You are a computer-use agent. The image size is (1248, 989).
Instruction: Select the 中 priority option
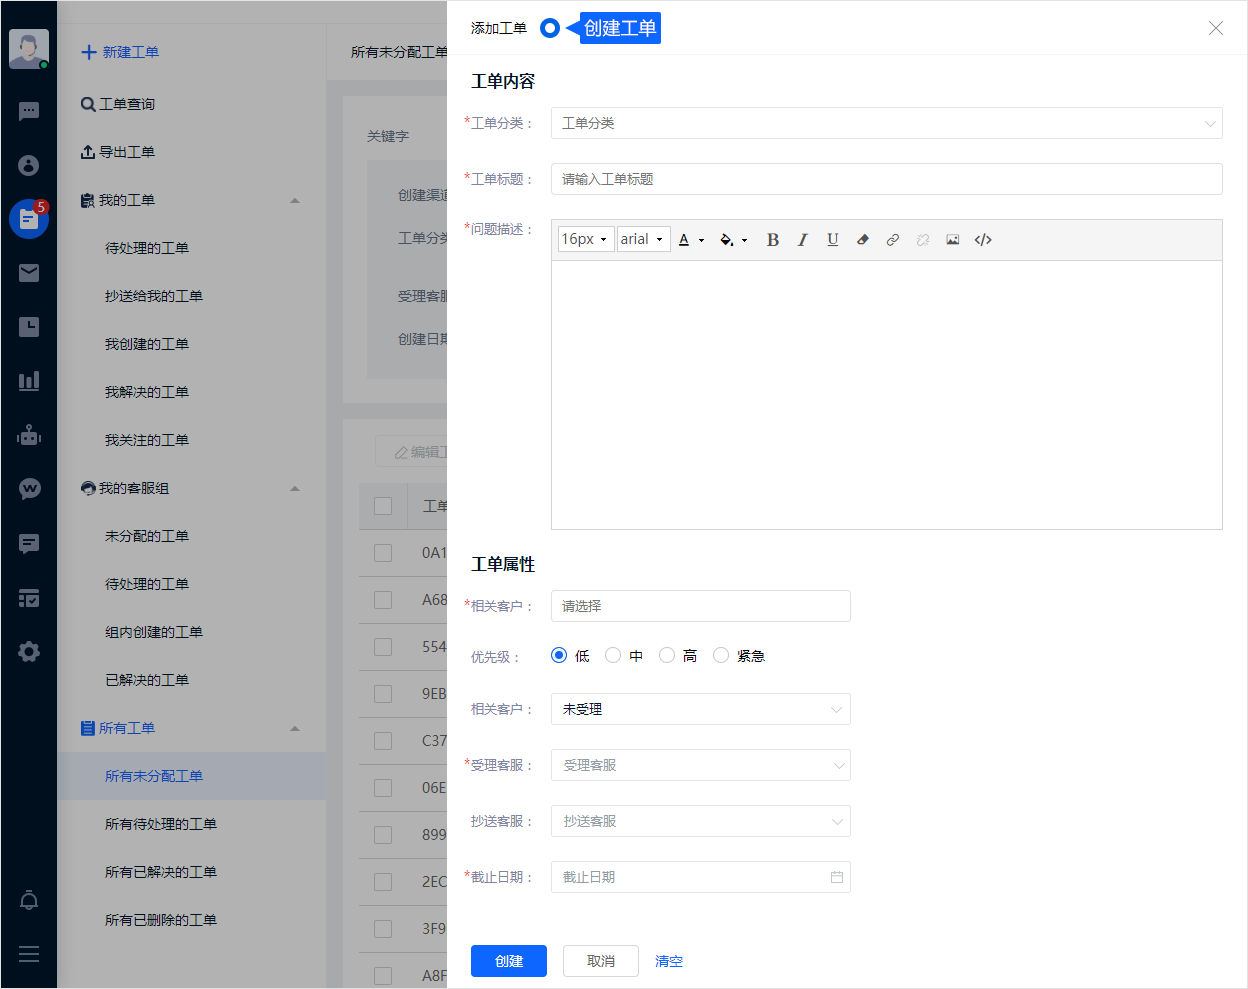(x=613, y=656)
